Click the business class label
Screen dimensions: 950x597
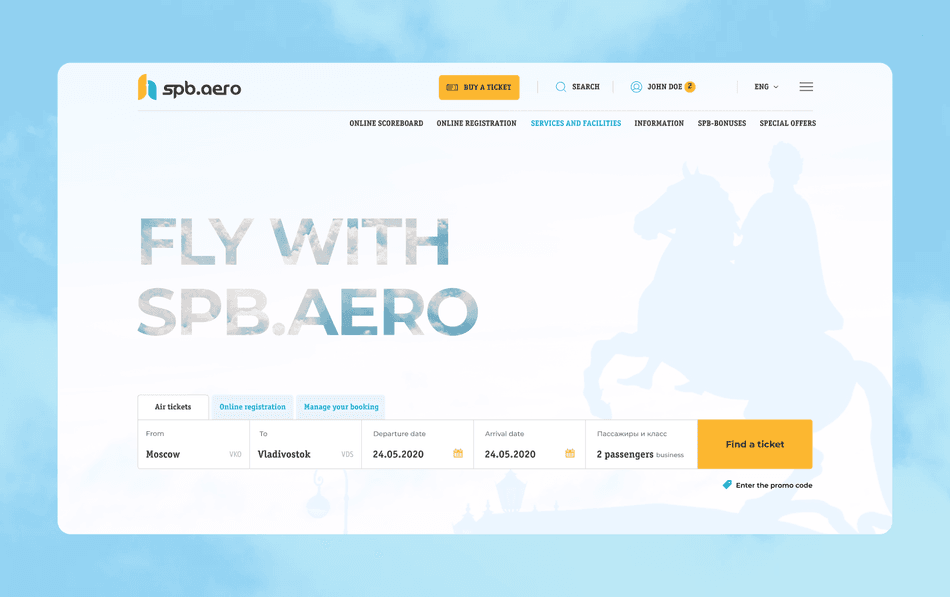[x=670, y=455]
